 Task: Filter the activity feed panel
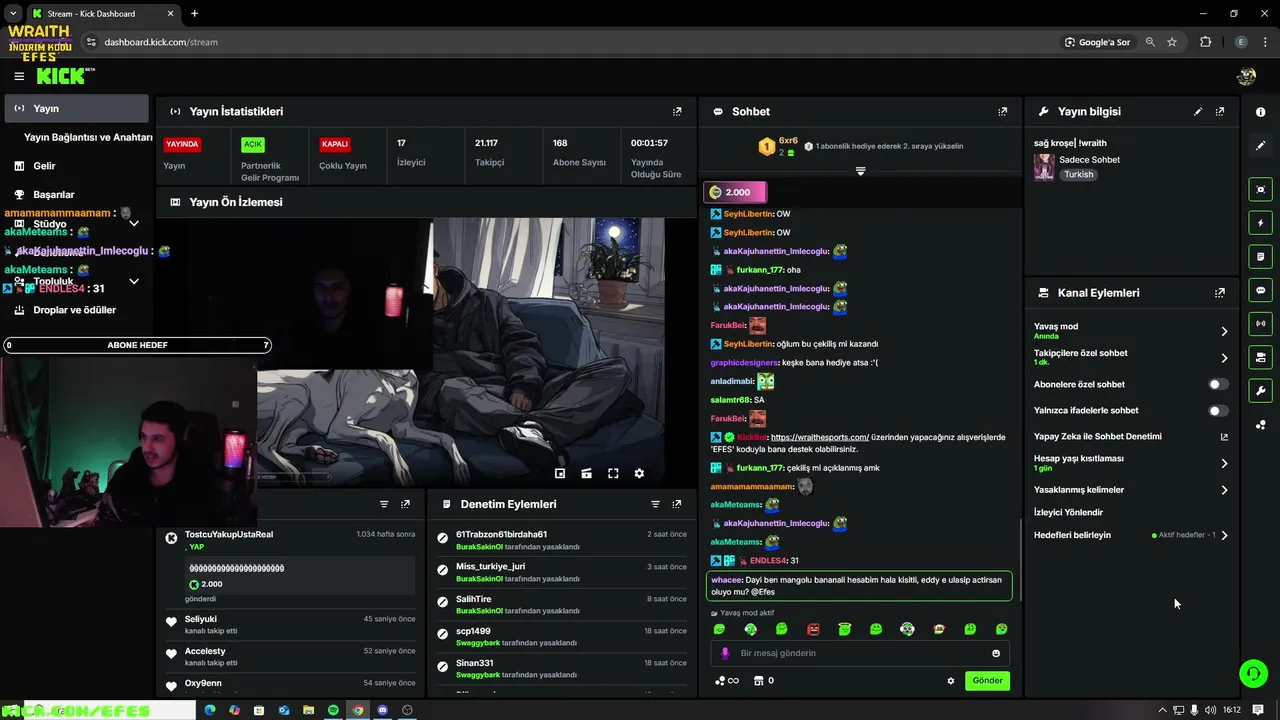[x=384, y=505]
